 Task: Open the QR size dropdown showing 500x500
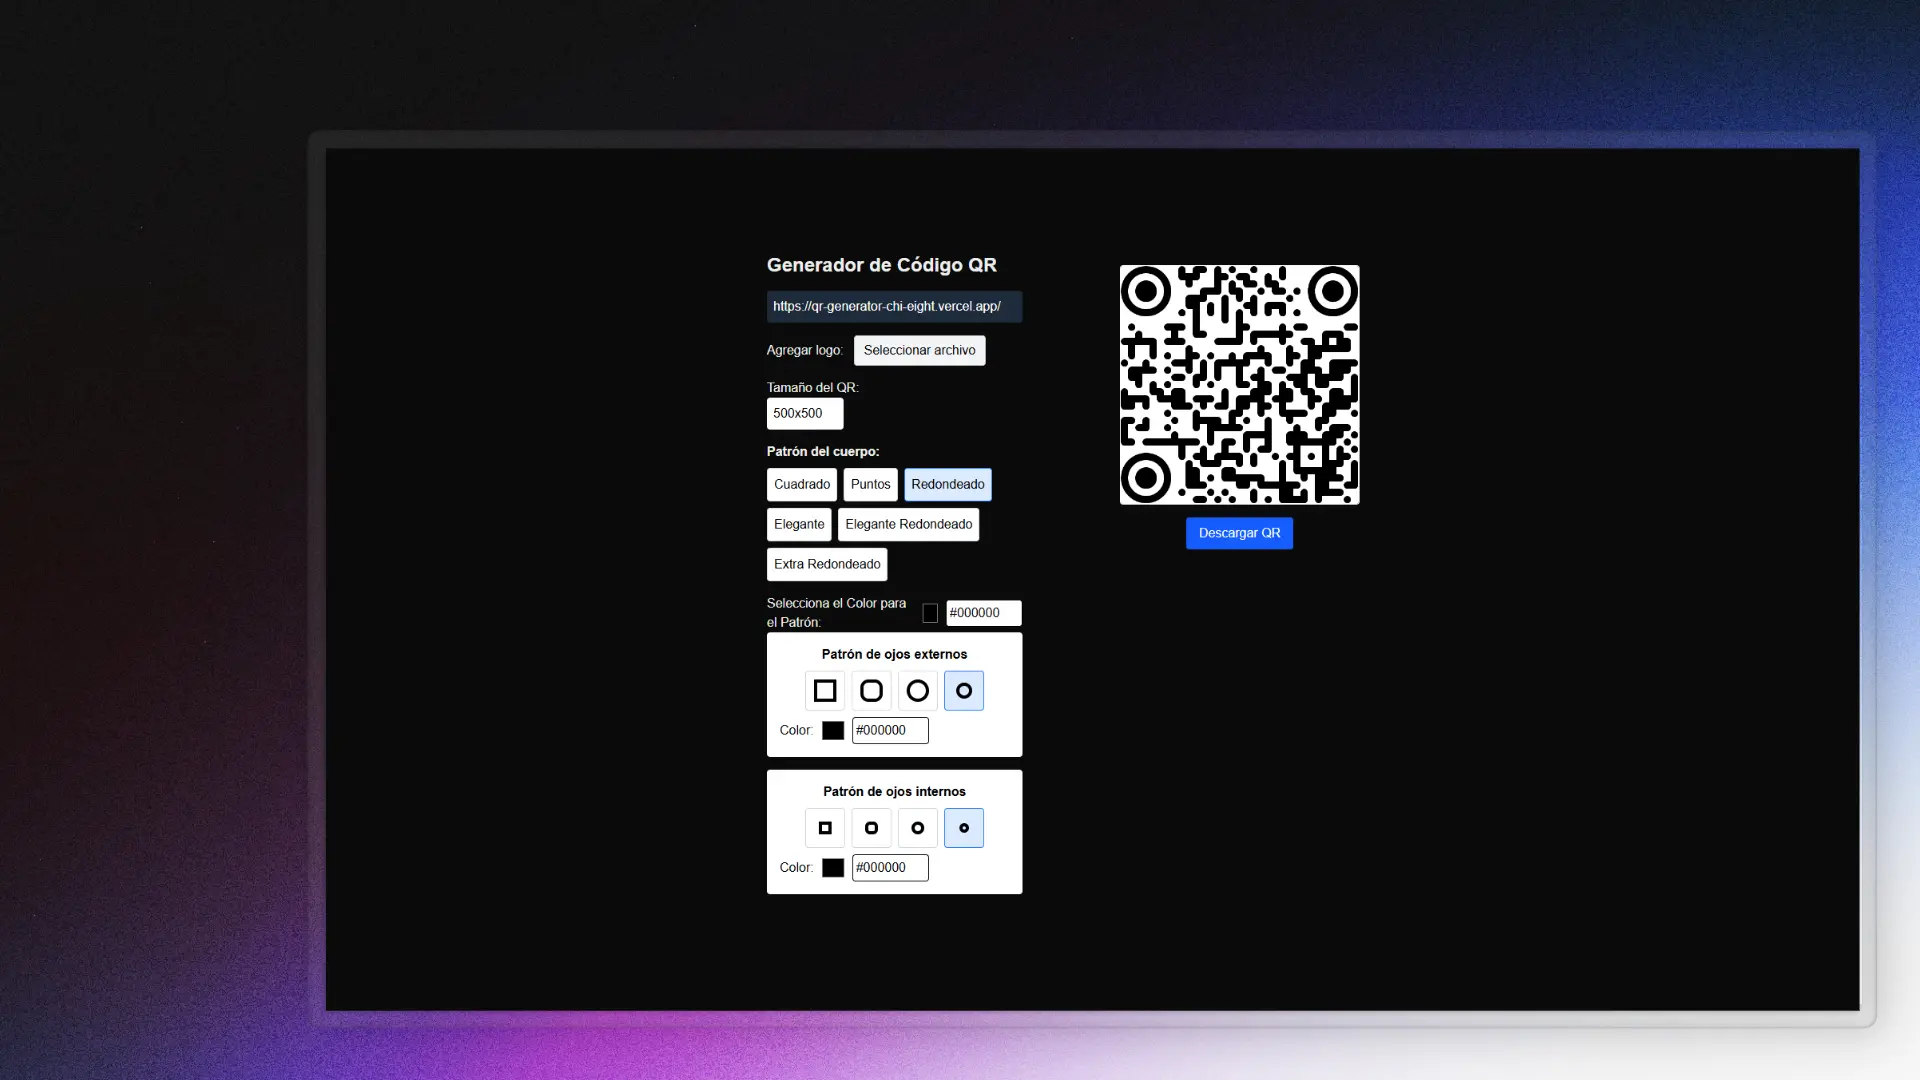pyautogui.click(x=804, y=413)
